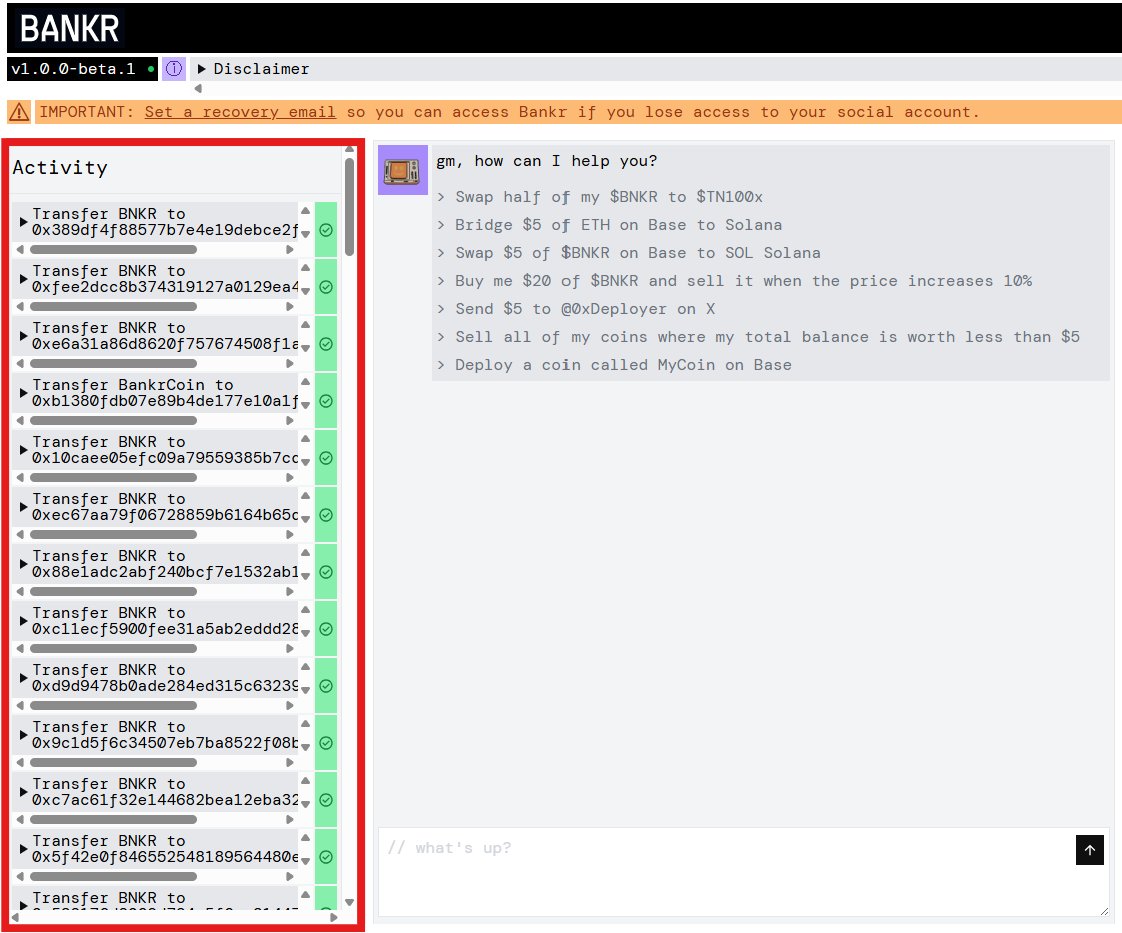Click the info icon beside the version badge
Image resolution: width=1122 pixels, height=933 pixels.
coord(174,69)
